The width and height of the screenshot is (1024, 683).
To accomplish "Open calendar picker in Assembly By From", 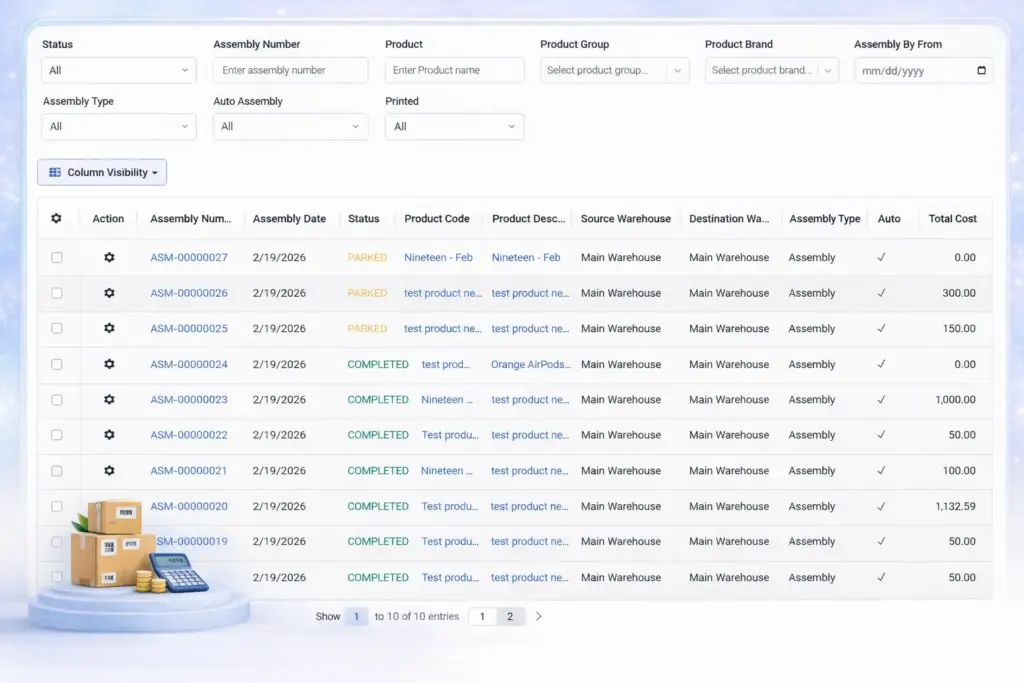I will (x=981, y=71).
